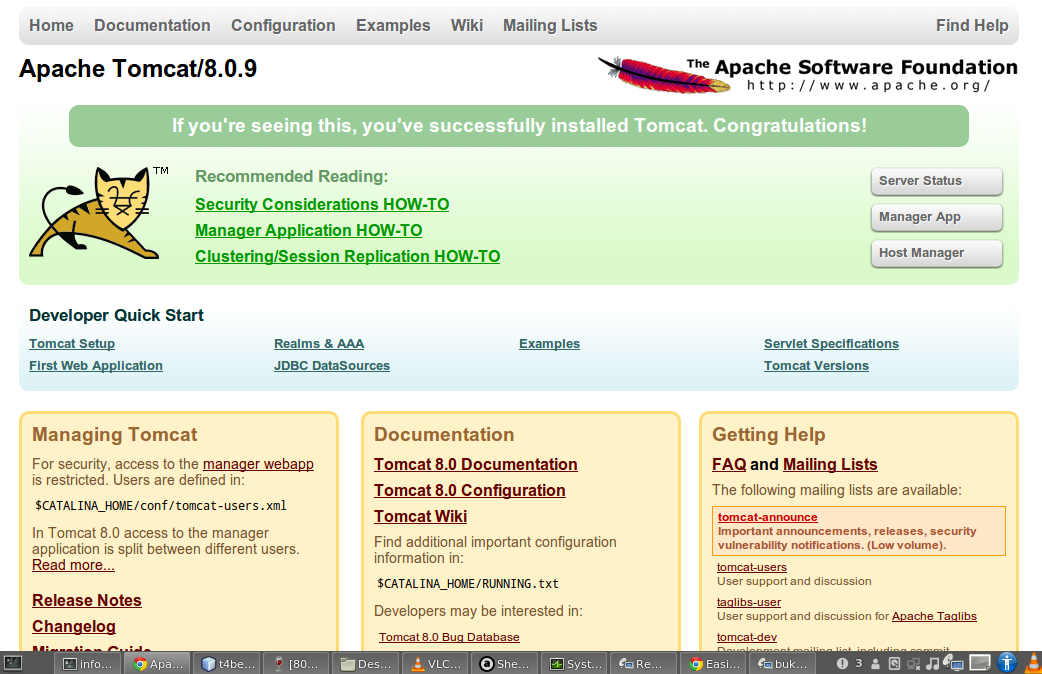Switch to the 'VLC...' taskbar window
This screenshot has height=674, width=1042.
[435, 663]
